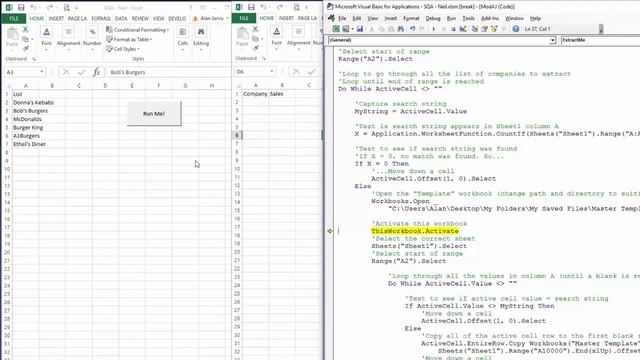Open dropdown arrow beside Insert UserForm icon

tap(352, 29)
